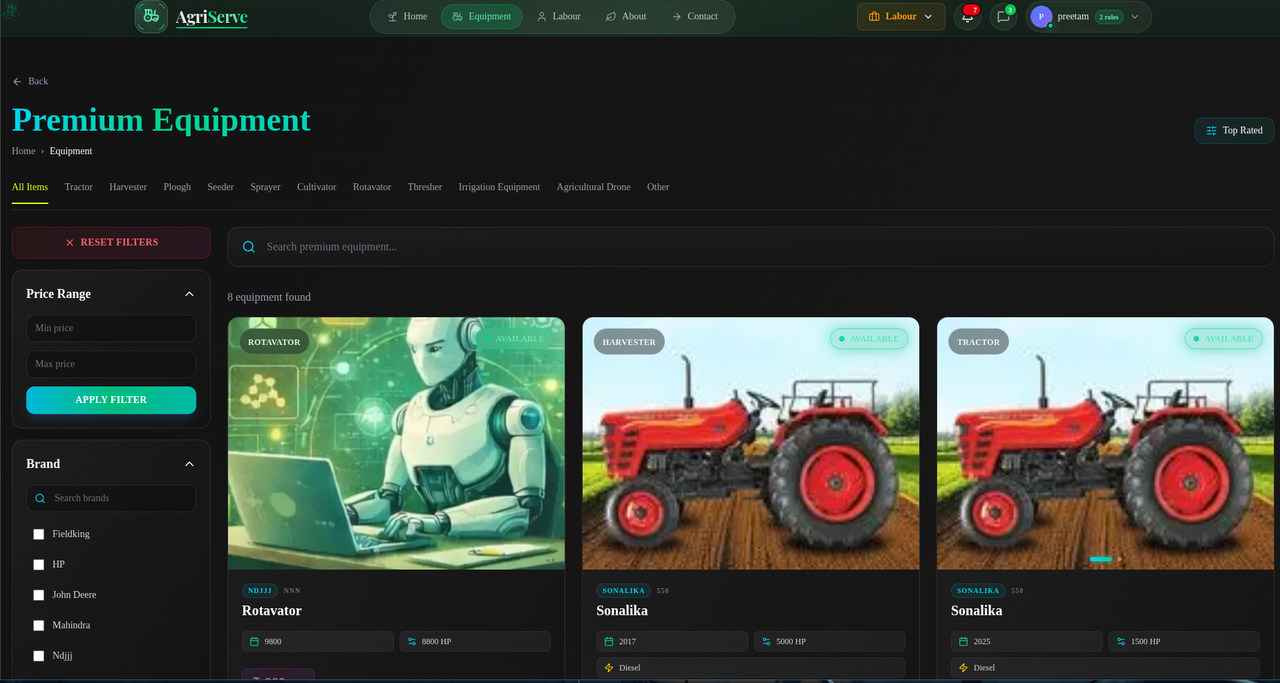This screenshot has width=1280, height=683.
Task: Filter by the Plough tab
Action: [x=177, y=187]
